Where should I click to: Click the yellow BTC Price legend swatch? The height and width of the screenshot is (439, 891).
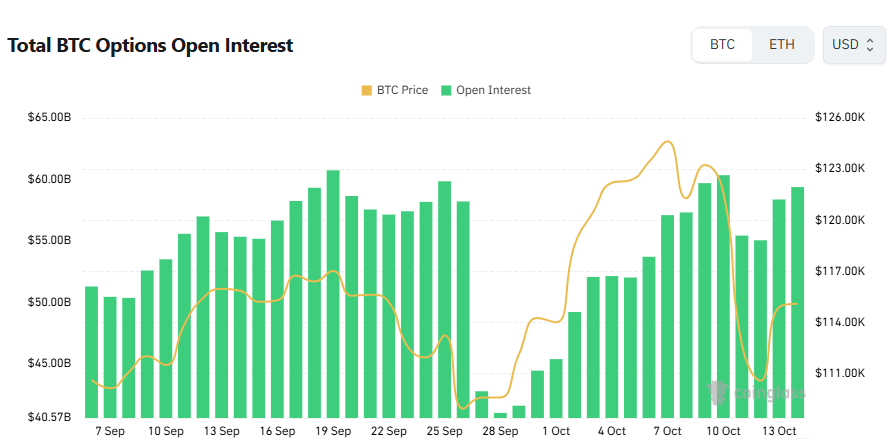coord(367,90)
